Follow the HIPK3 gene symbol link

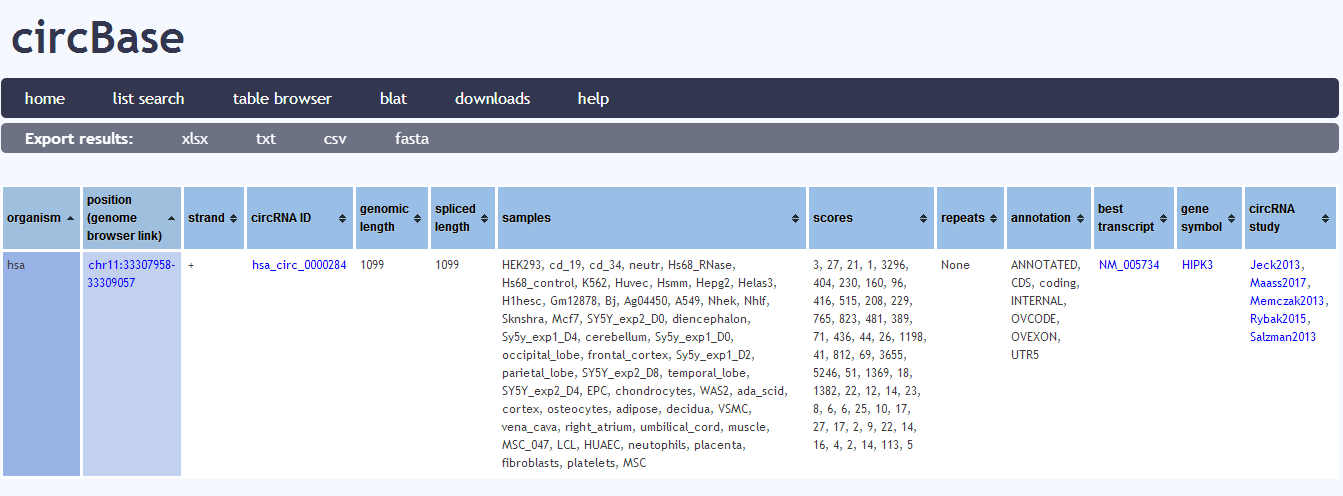click(x=1197, y=265)
